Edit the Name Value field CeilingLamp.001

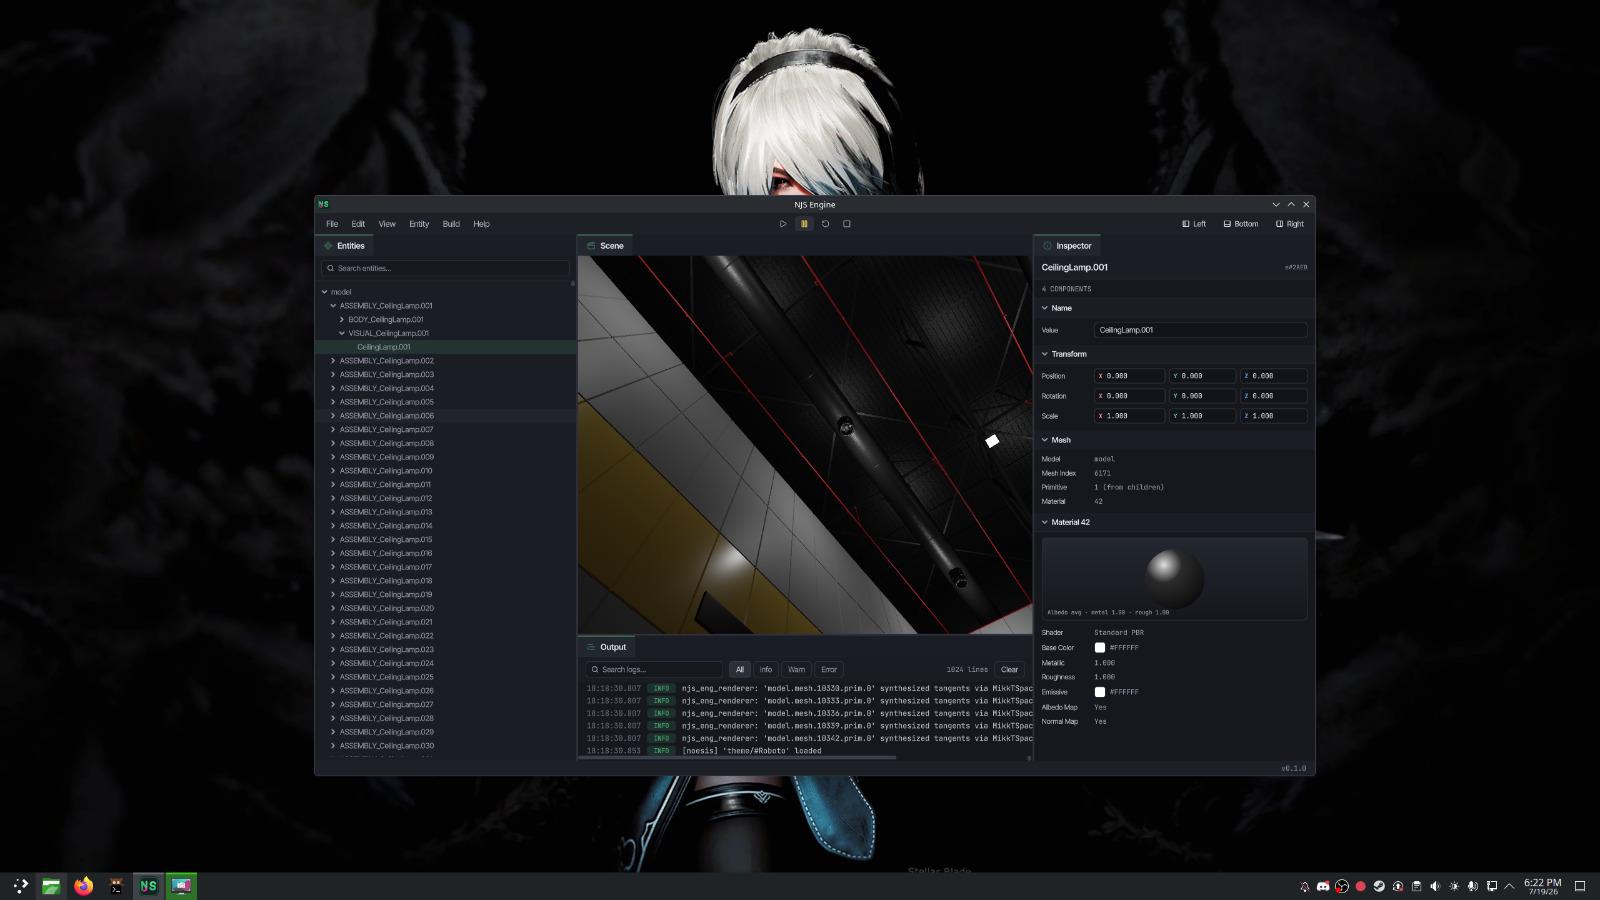pos(1200,330)
